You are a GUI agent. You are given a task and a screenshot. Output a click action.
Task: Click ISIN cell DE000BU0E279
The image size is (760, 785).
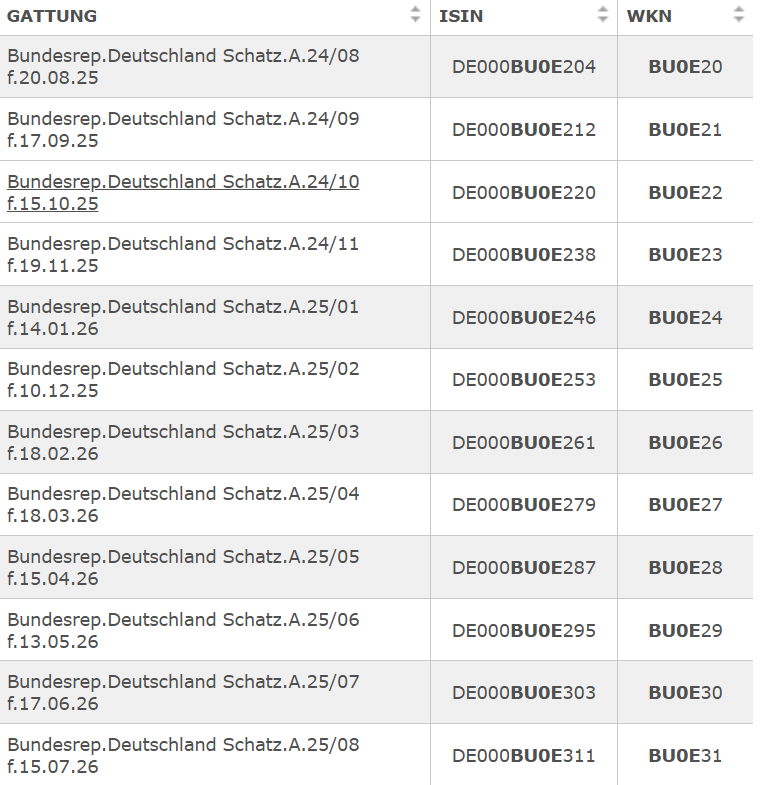click(523, 505)
